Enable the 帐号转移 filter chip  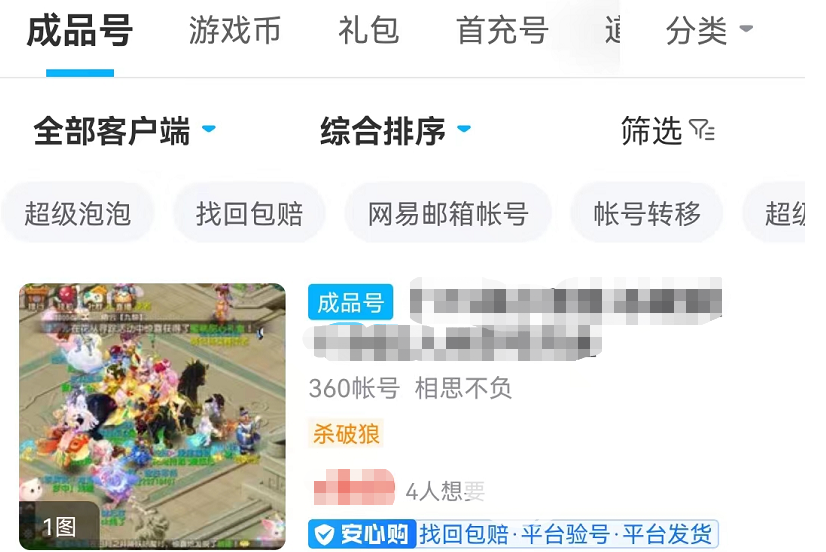[x=647, y=213]
